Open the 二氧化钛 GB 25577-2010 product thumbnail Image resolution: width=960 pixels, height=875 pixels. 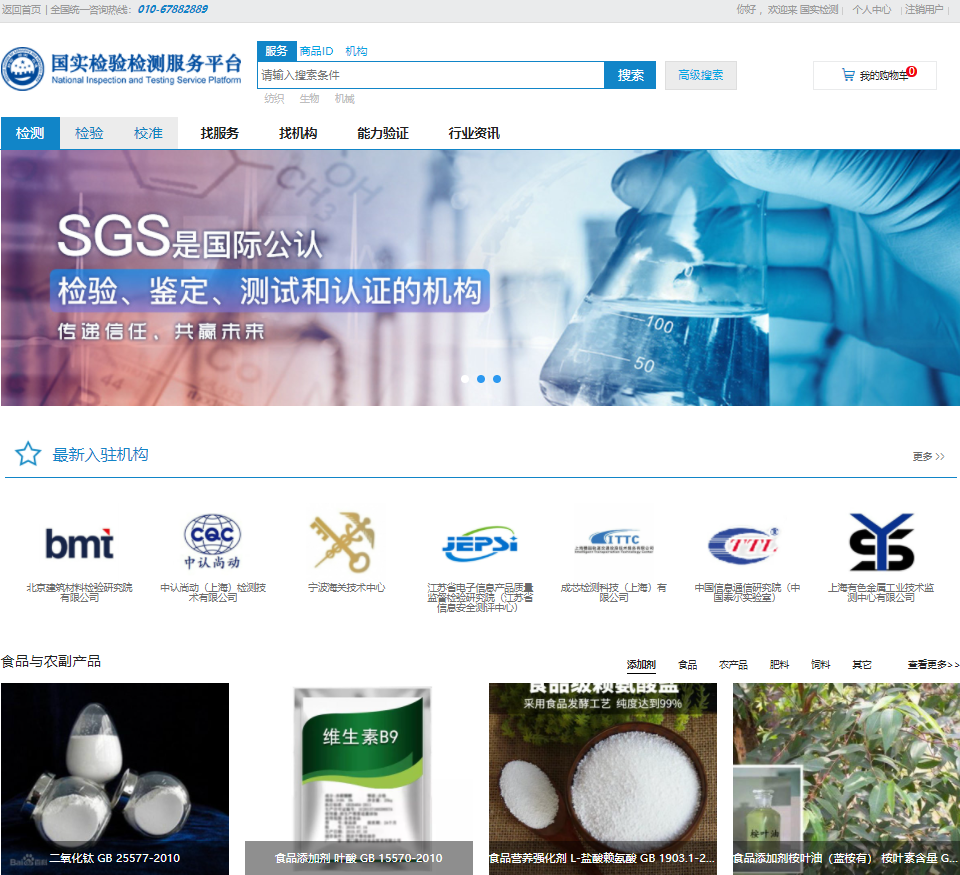114,778
